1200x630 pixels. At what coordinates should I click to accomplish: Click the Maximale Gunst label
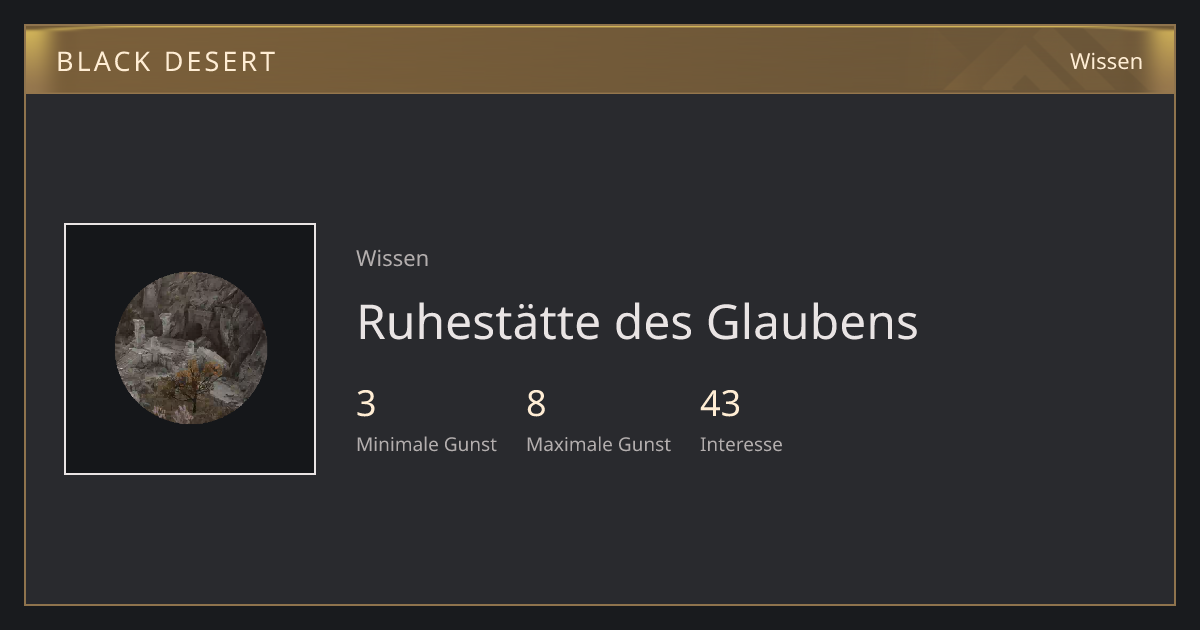598,444
